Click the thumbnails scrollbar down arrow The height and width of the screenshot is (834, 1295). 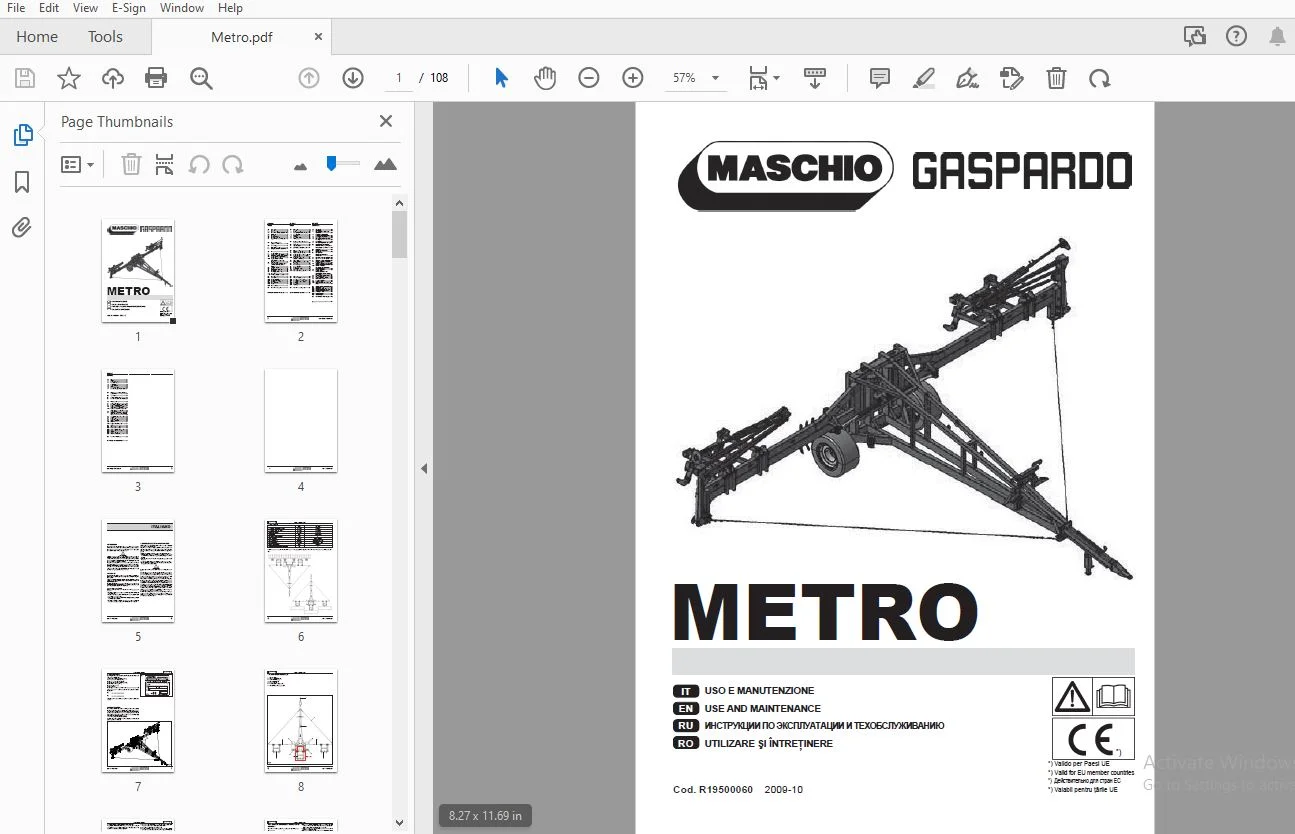400,823
